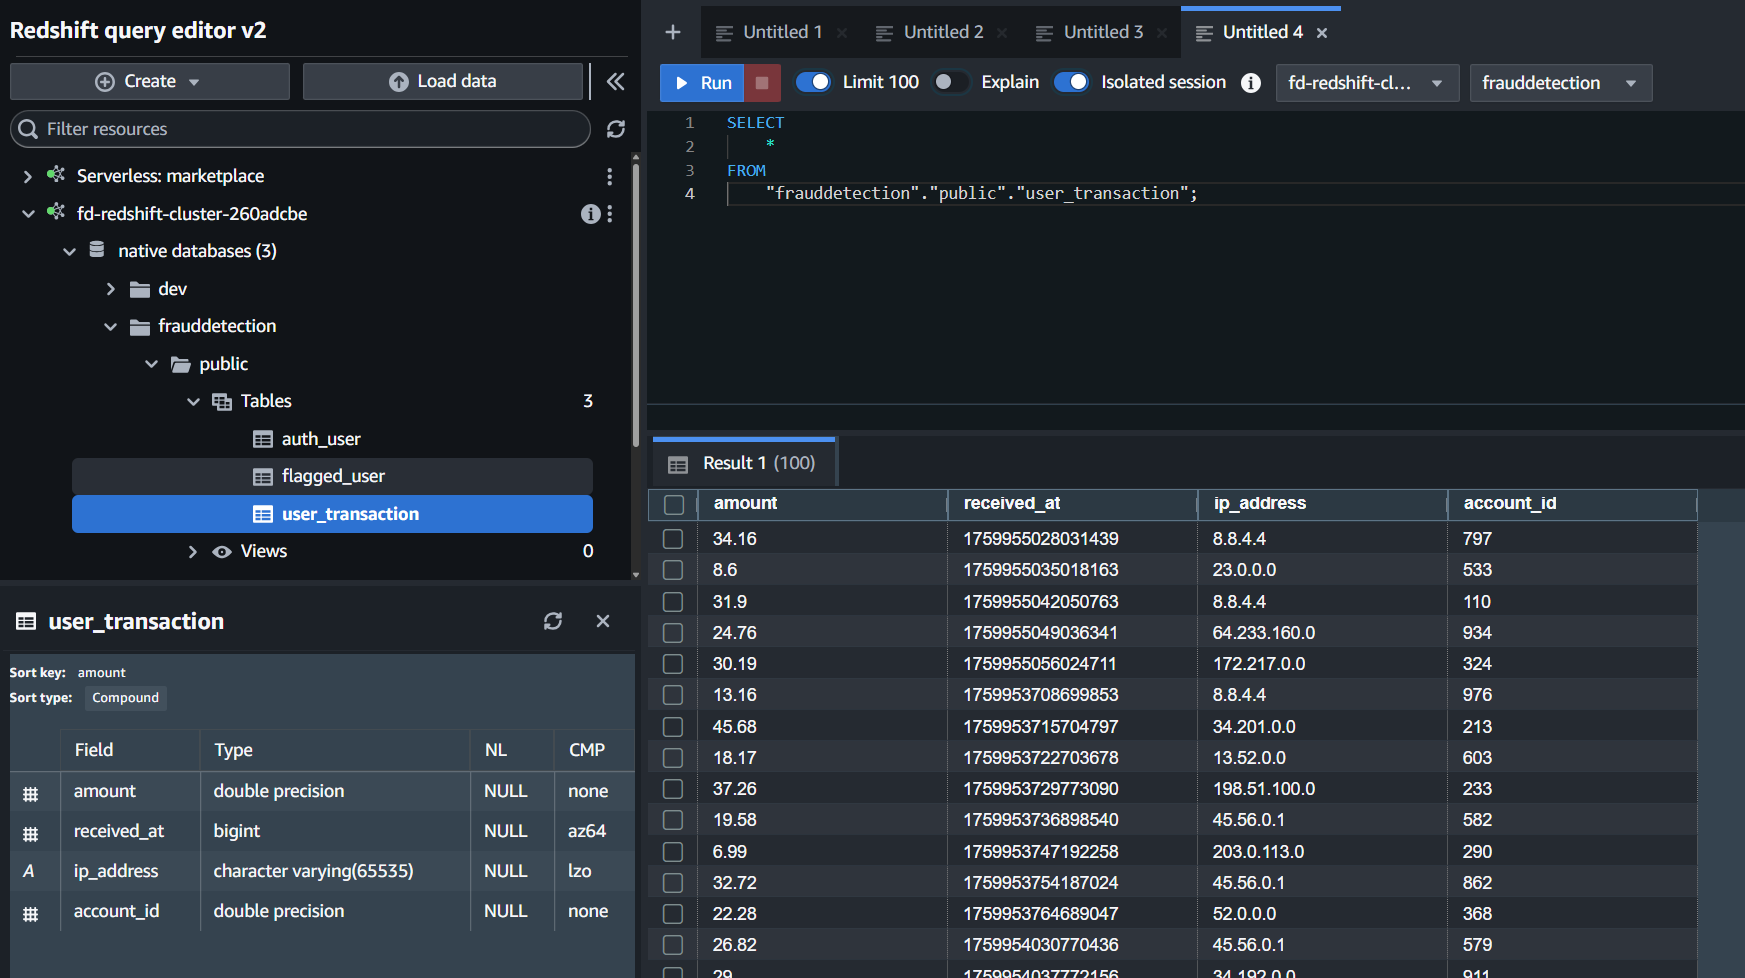1745x978 pixels.
Task: Stop the running query
Action: [x=762, y=83]
